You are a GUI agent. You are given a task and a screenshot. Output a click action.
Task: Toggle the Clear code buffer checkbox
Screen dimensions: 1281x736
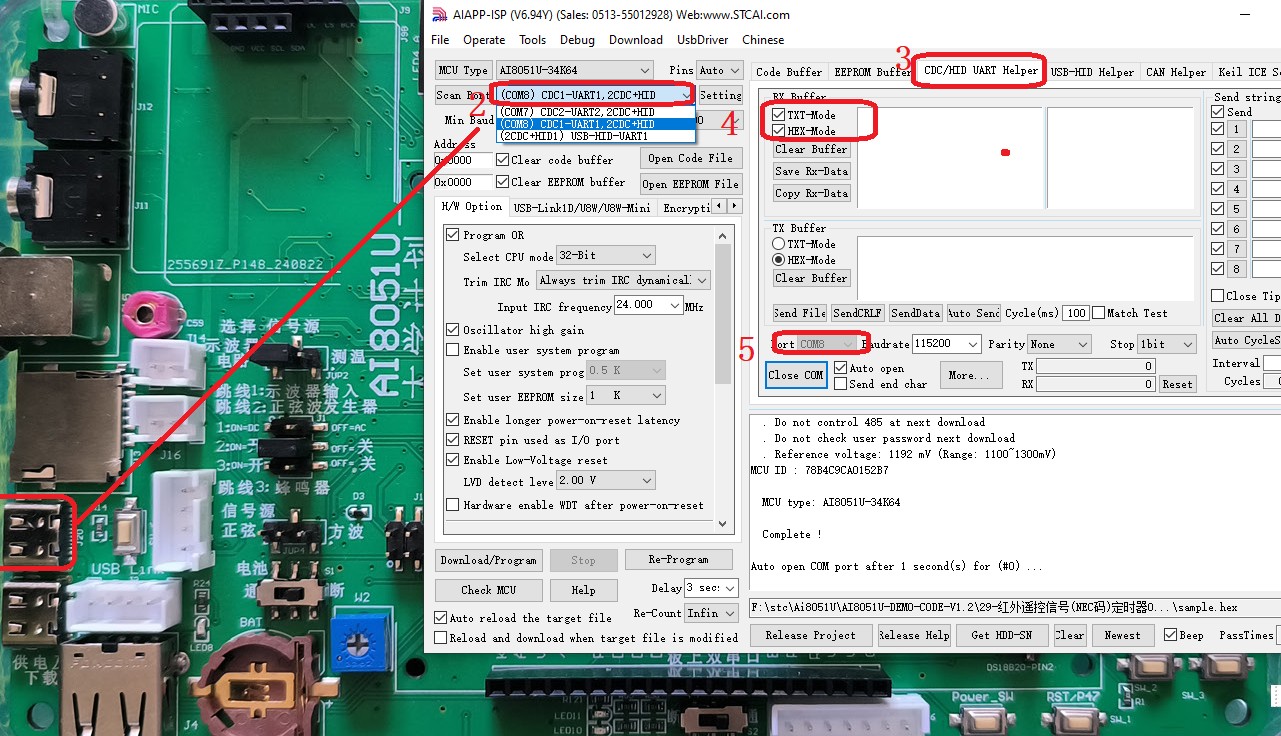tap(502, 160)
